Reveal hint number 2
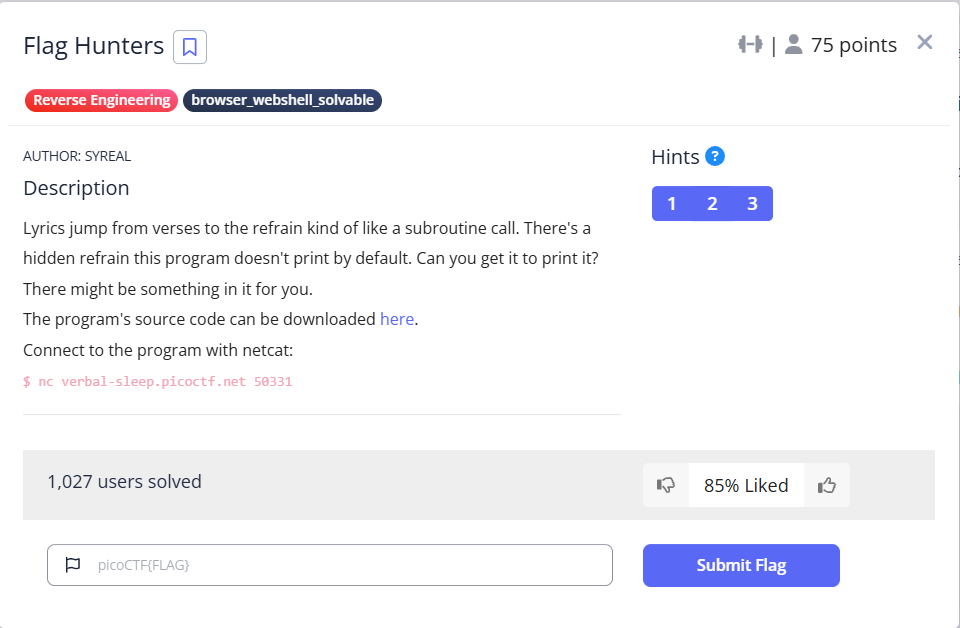Viewport: 960px width, 628px height. coord(712,204)
